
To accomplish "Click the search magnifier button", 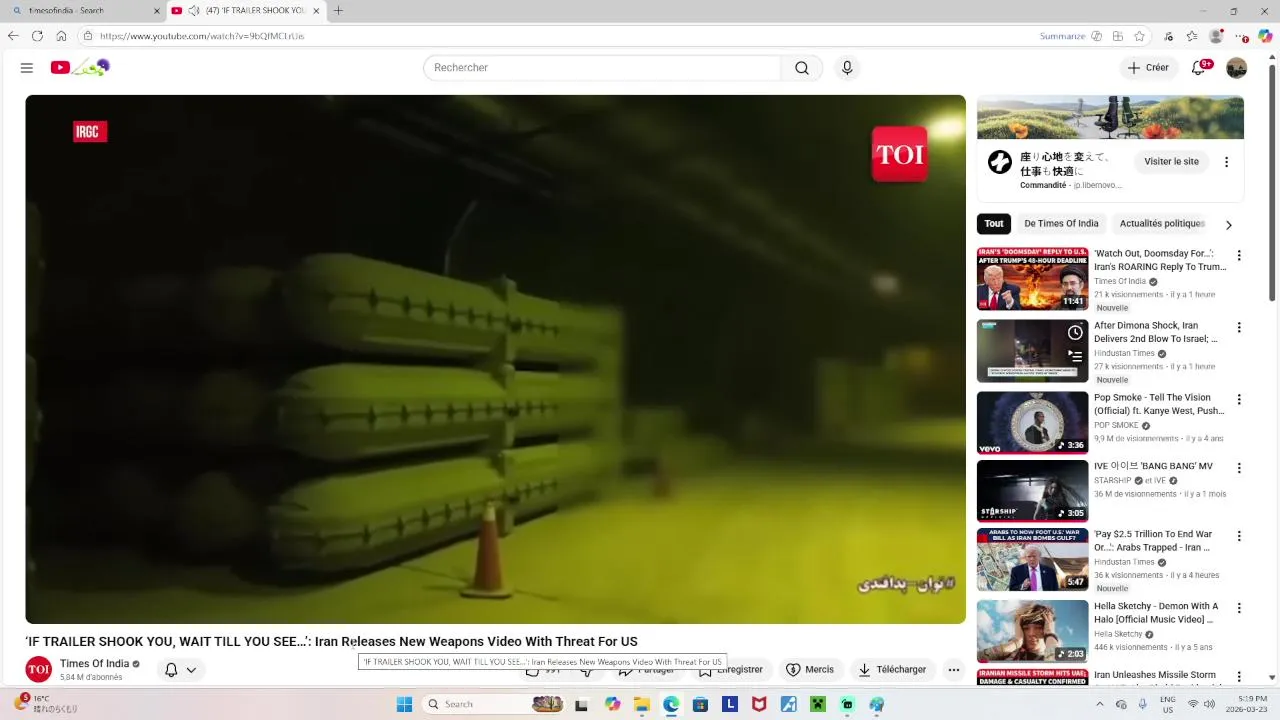I will click(x=802, y=68).
